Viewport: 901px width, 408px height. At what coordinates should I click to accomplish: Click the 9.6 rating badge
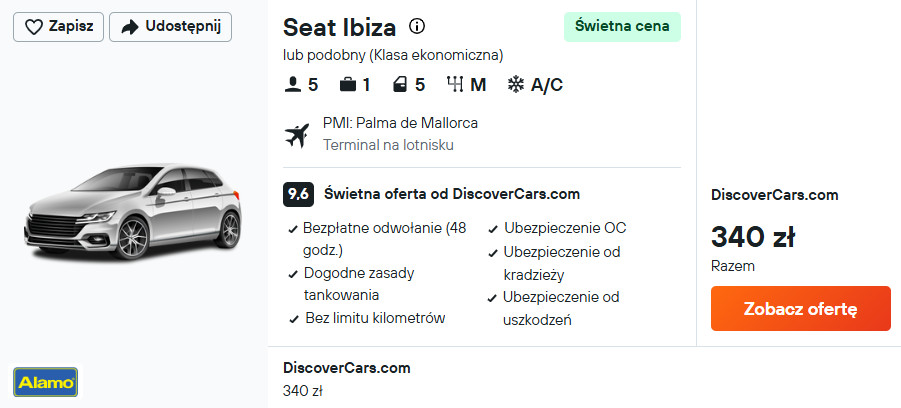pyautogui.click(x=298, y=194)
